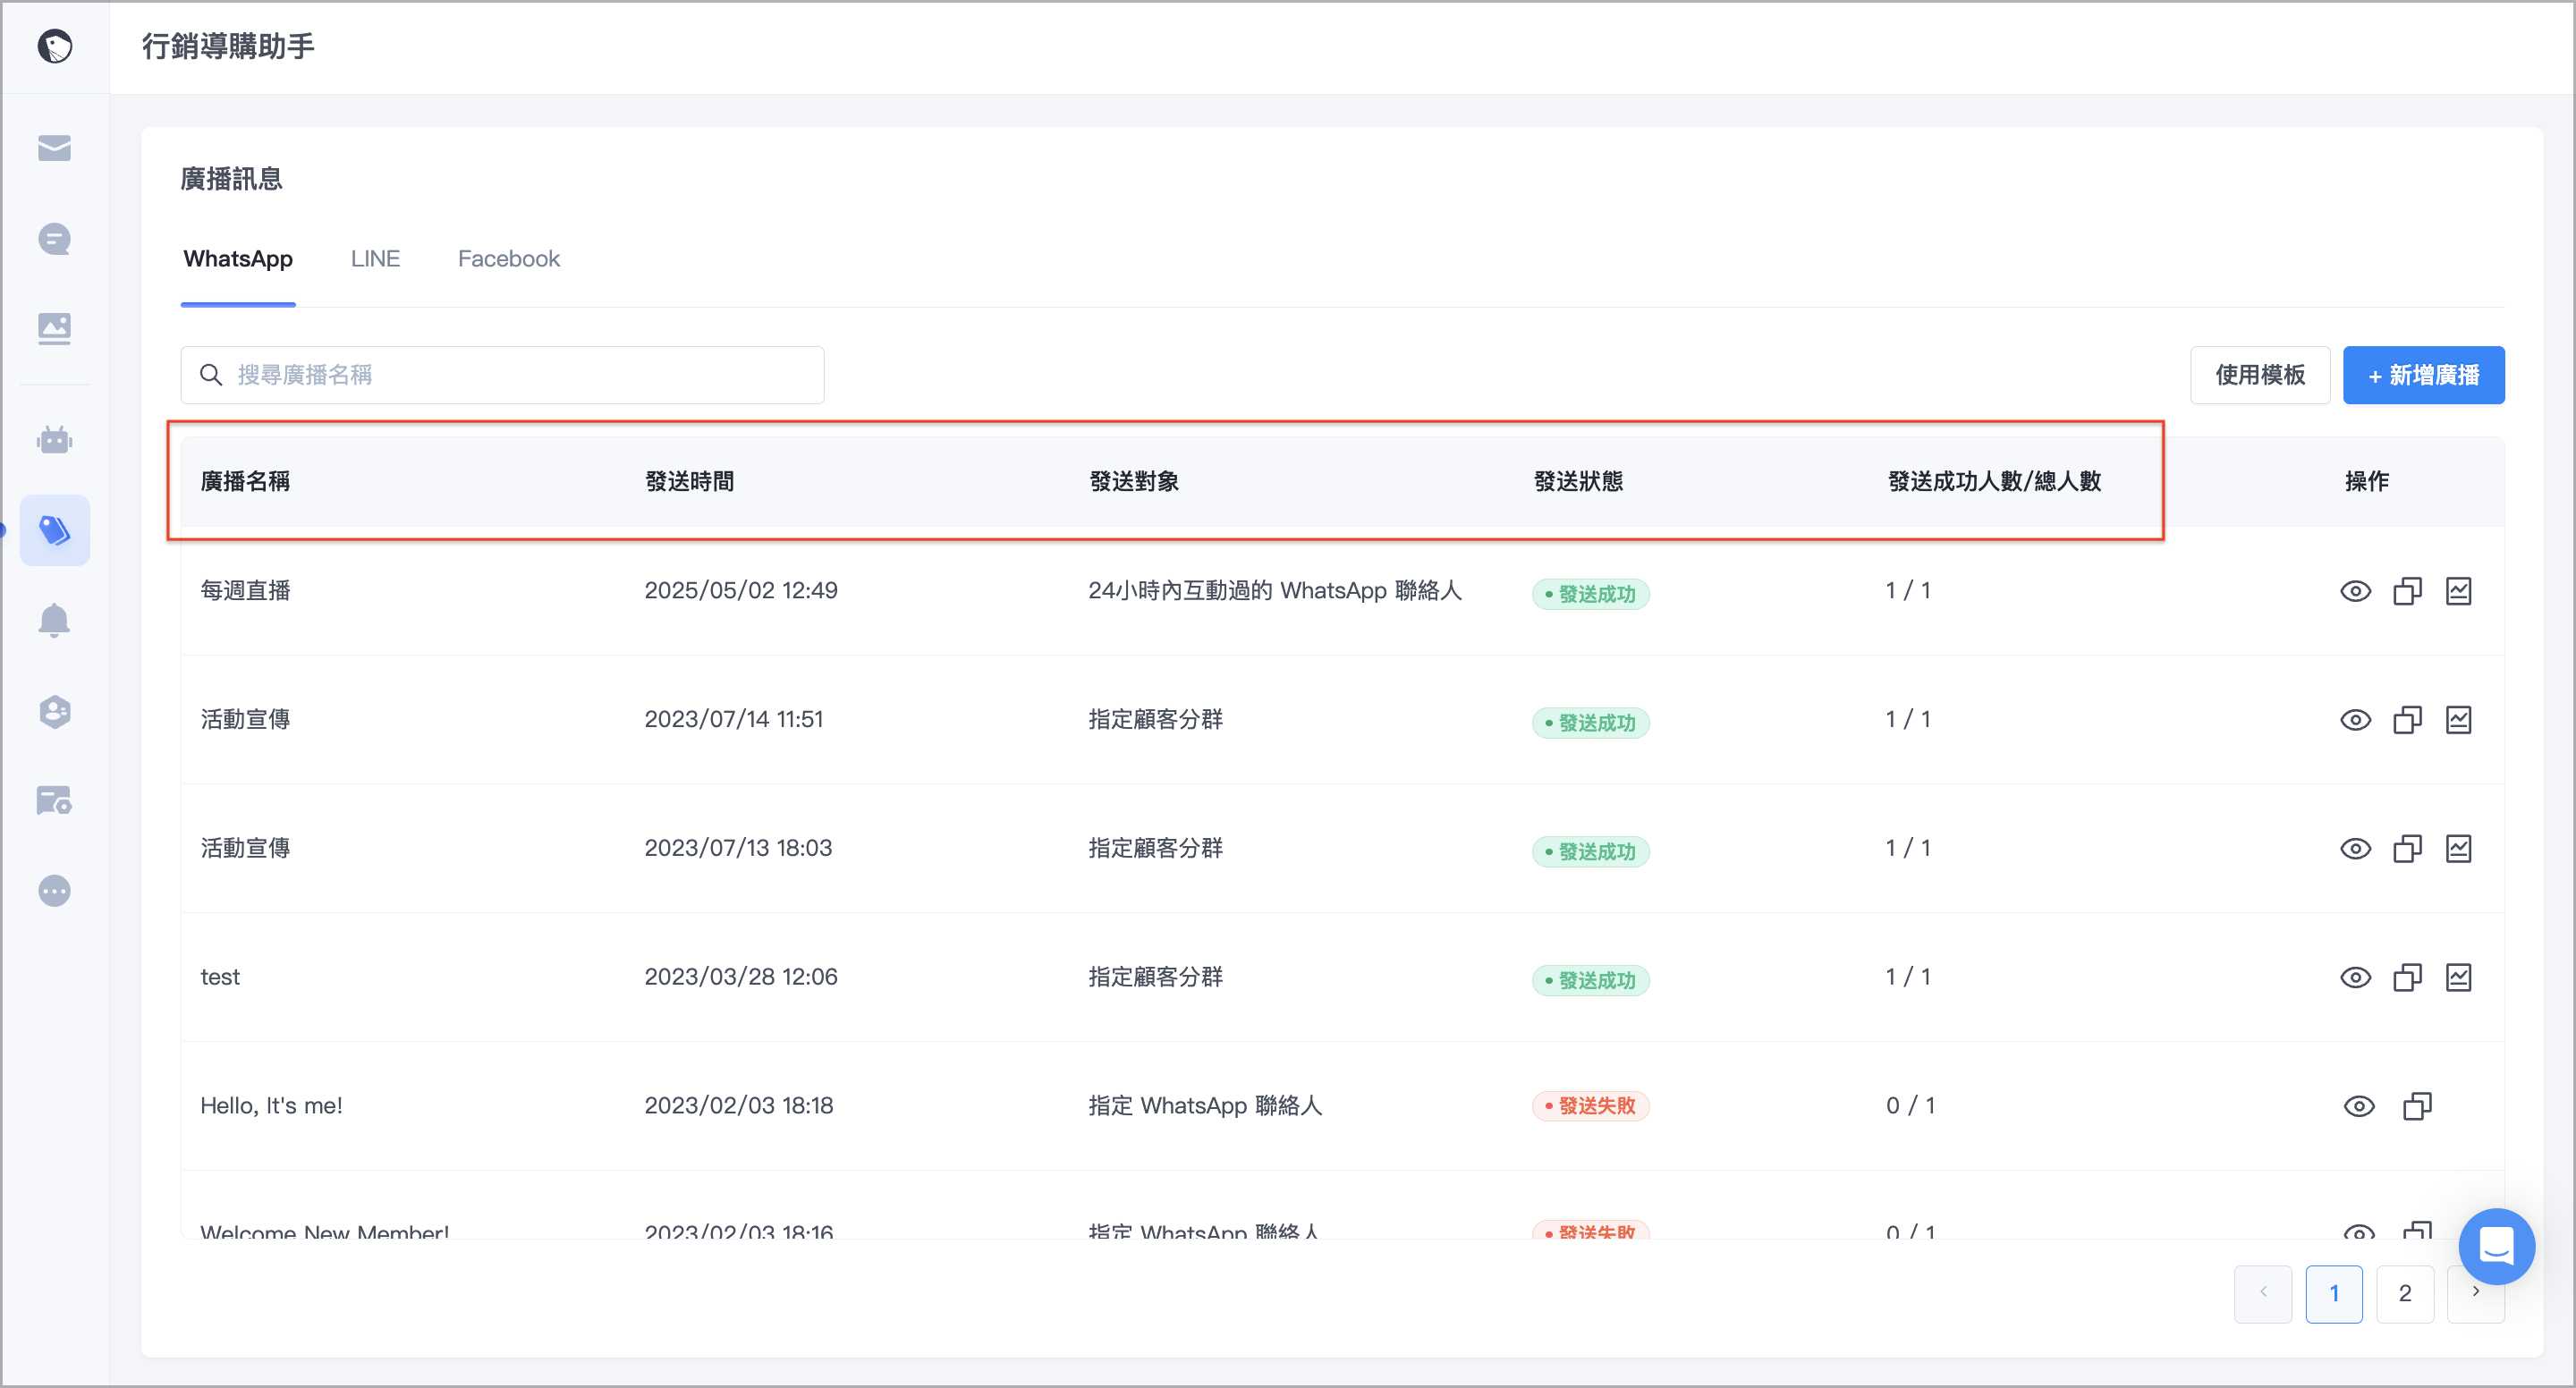2576x1388 pixels.
Task: Go to page 1 in pagination
Action: point(2334,1294)
